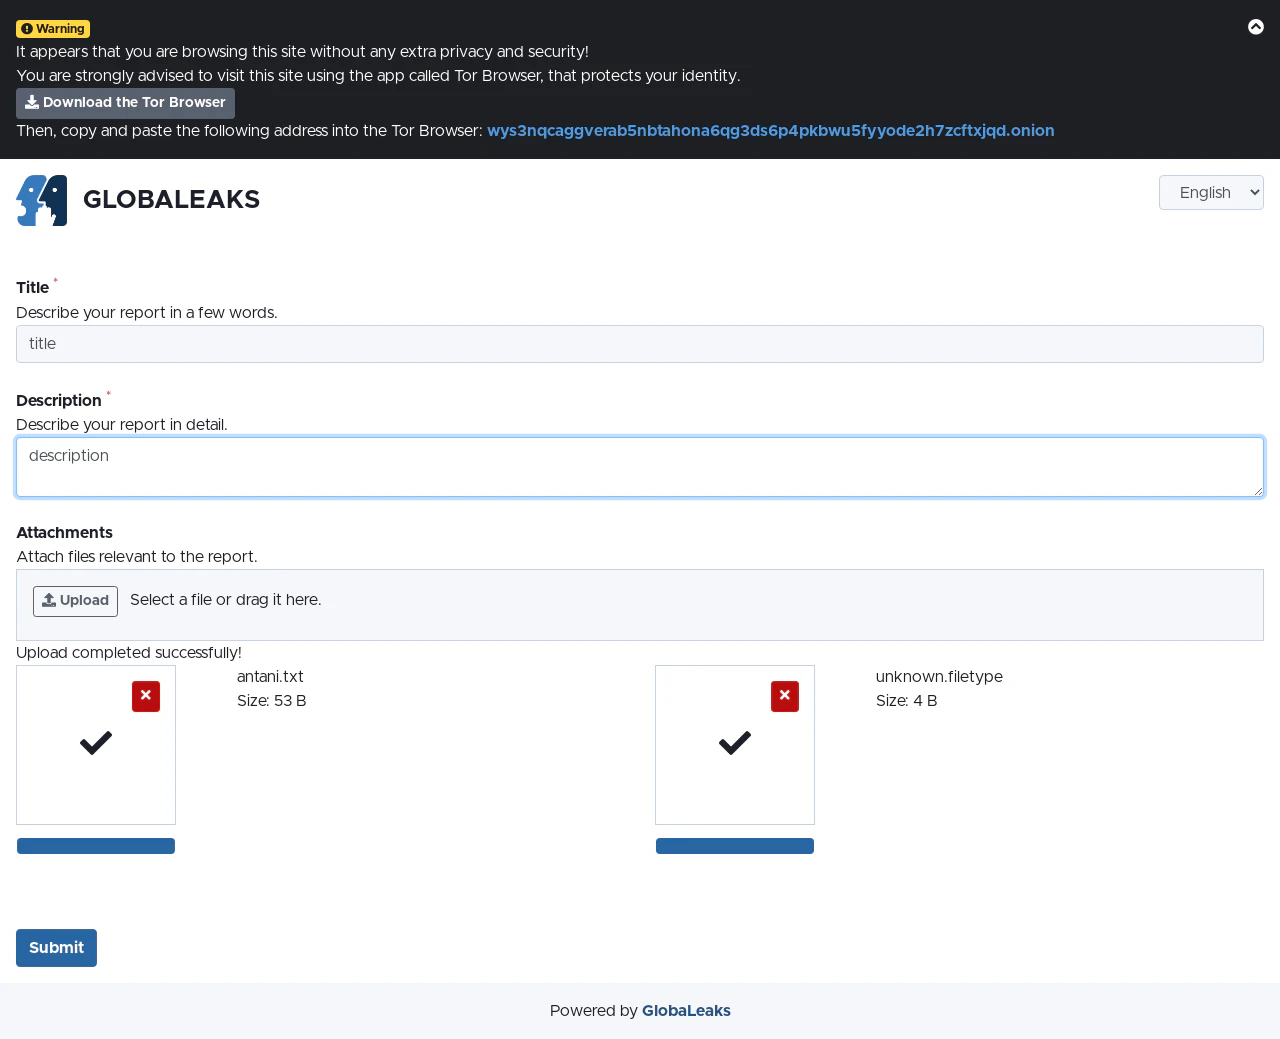Follow the GlobaLeaks link in the footer
The width and height of the screenshot is (1280, 1039).
coord(686,1011)
